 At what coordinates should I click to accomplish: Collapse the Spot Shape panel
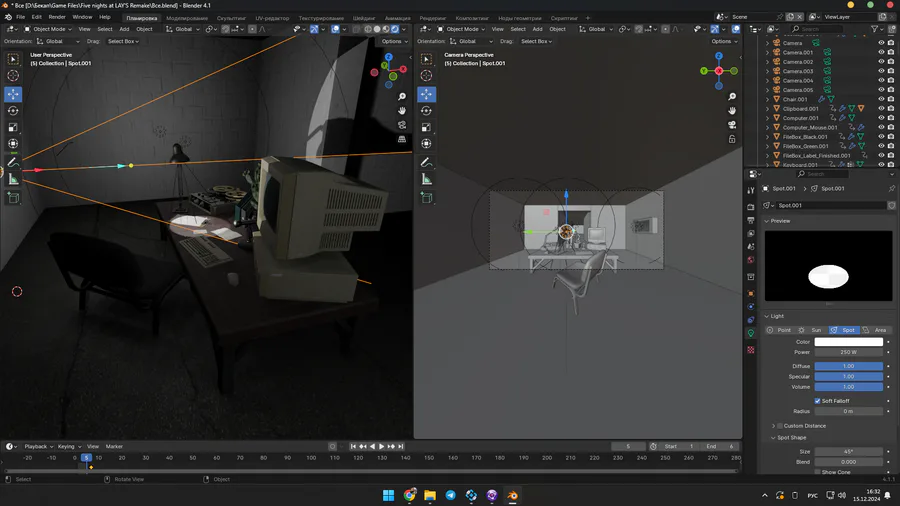tap(773, 438)
